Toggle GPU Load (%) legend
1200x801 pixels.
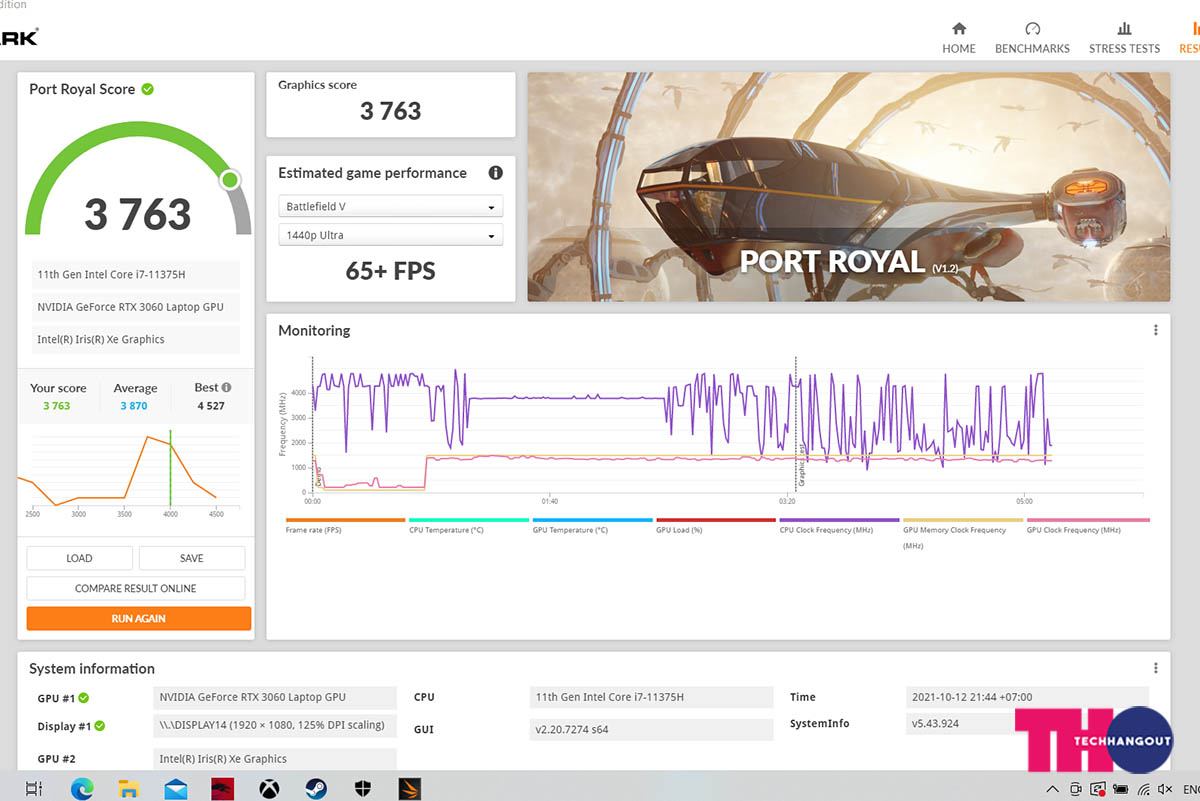[x=715, y=526]
